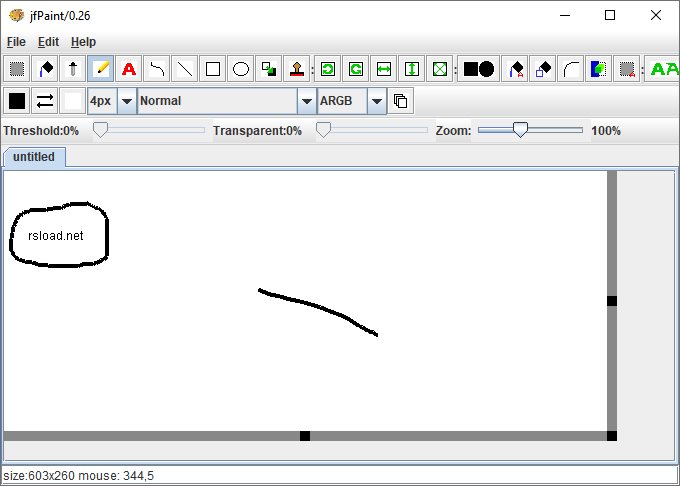Select the substitute color tool with green arrow
The height and width of the screenshot is (486, 680).
click(x=268, y=69)
